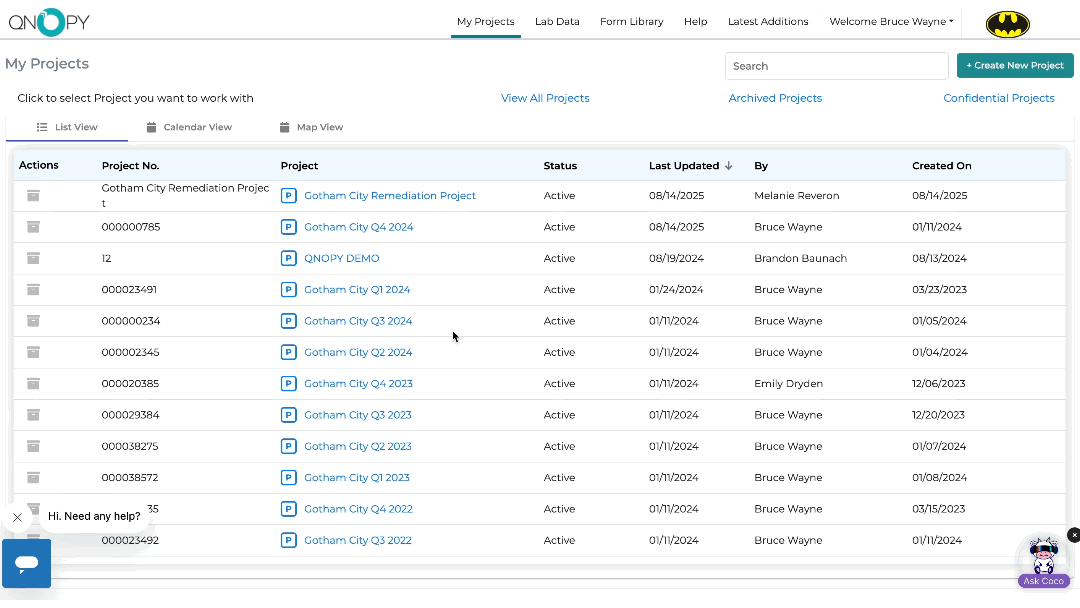Open the Help menu
The height and width of the screenshot is (608, 1080).
pos(696,21)
